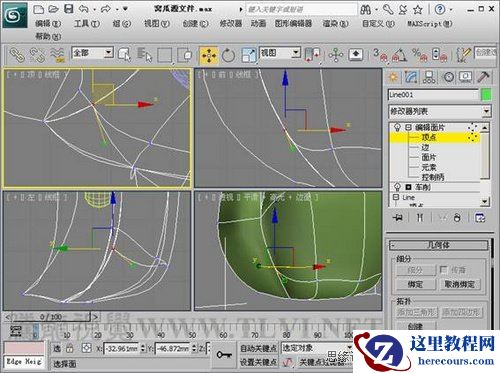Click the binoculars search icon
500x373 pixels.
(x=365, y=9)
